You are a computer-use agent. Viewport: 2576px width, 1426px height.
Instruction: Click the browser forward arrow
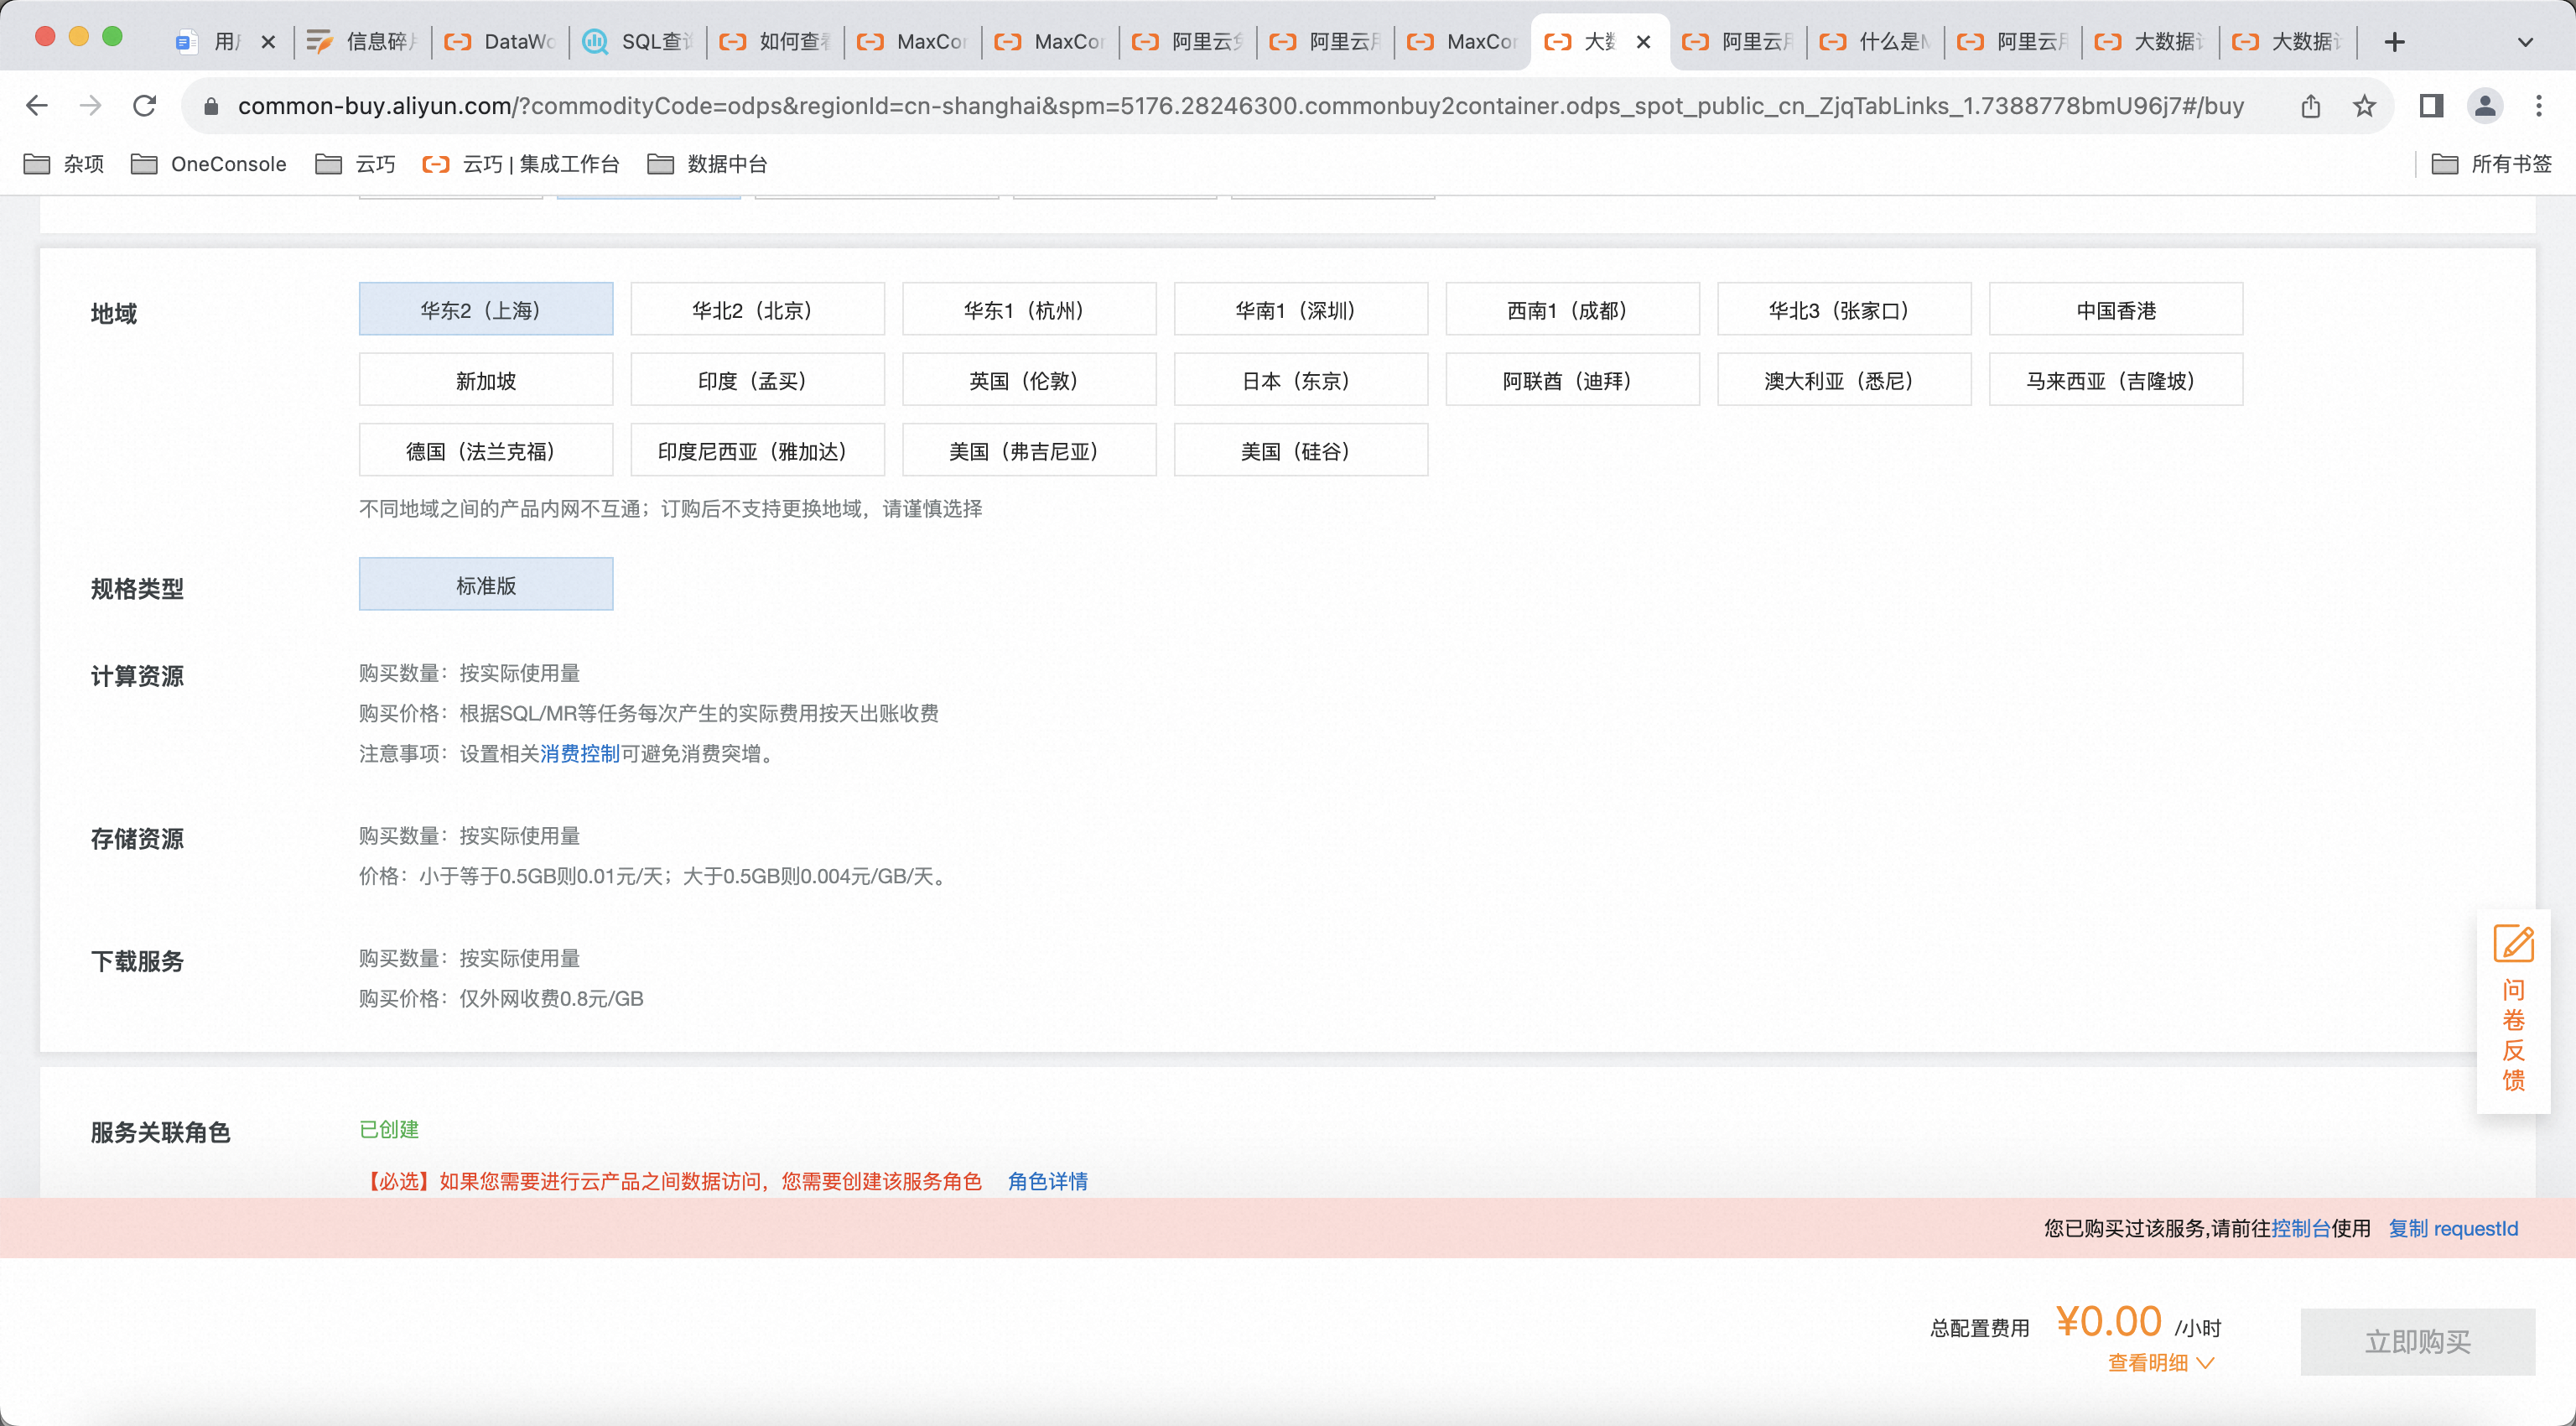click(90, 105)
